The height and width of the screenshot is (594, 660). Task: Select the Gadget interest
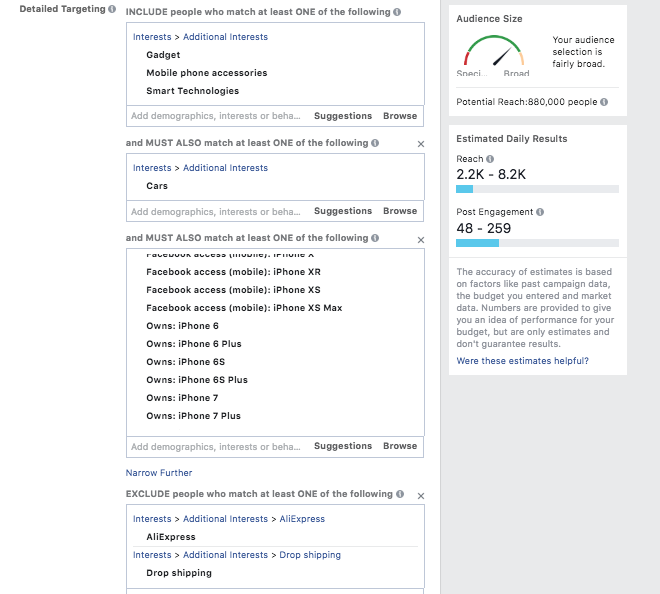(x=163, y=55)
